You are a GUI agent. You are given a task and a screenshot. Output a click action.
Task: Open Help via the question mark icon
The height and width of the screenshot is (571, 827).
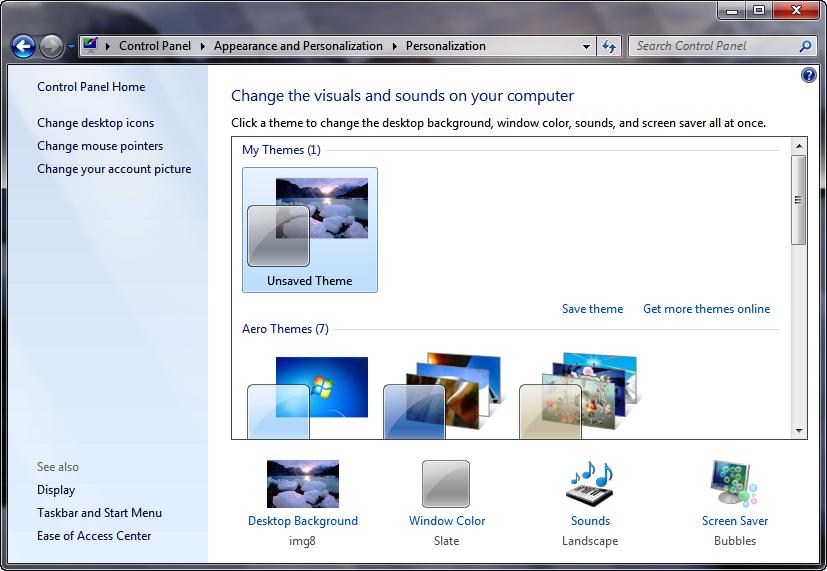click(808, 75)
